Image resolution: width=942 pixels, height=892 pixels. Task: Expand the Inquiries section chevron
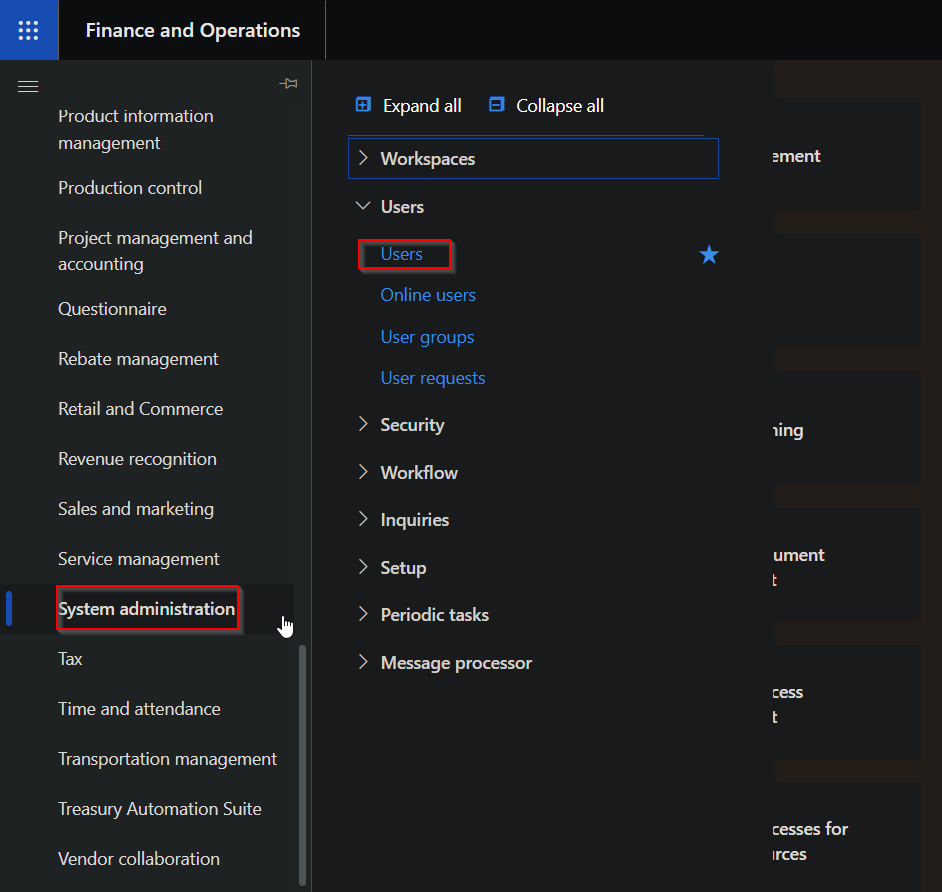[363, 519]
